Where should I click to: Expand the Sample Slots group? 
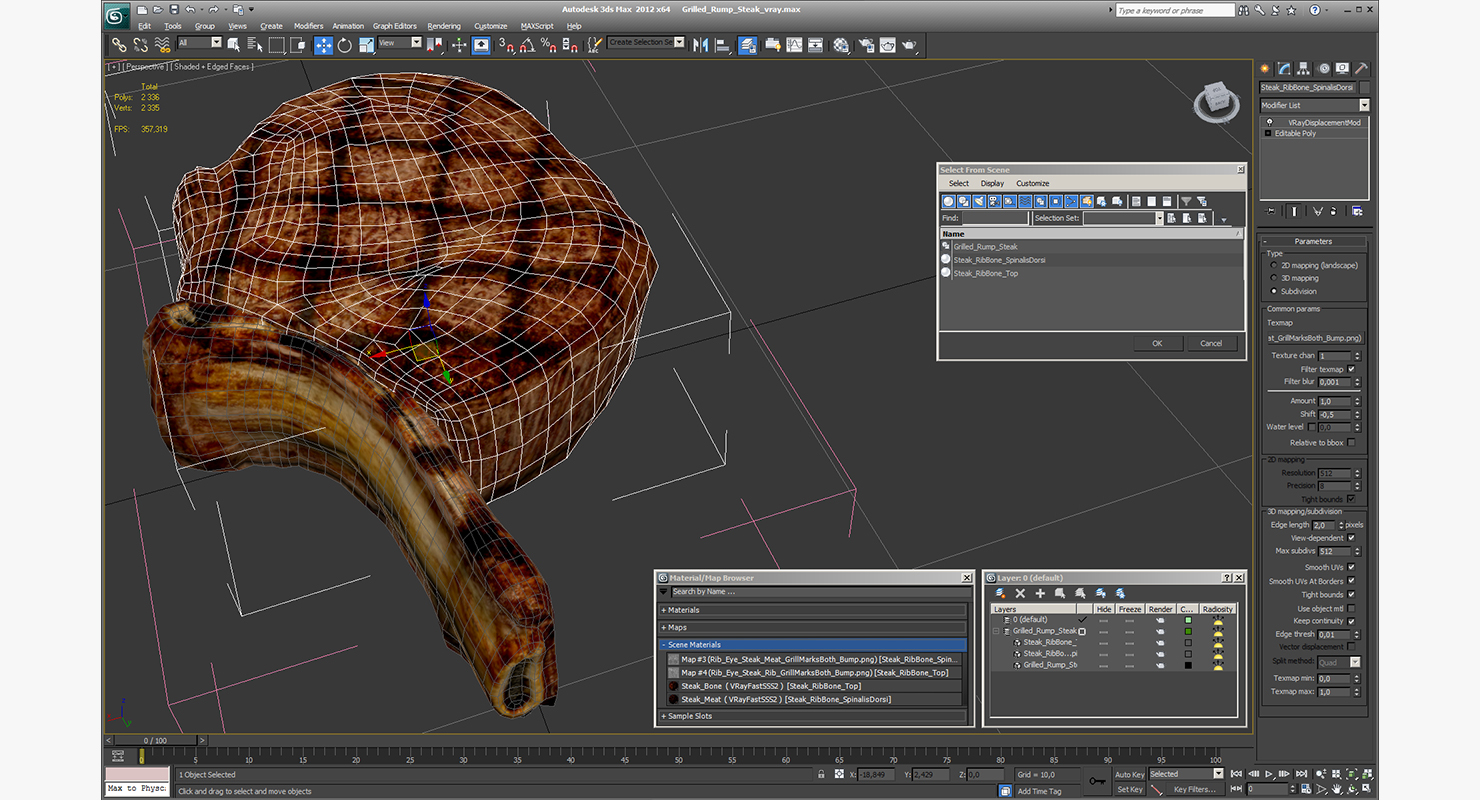click(812, 716)
